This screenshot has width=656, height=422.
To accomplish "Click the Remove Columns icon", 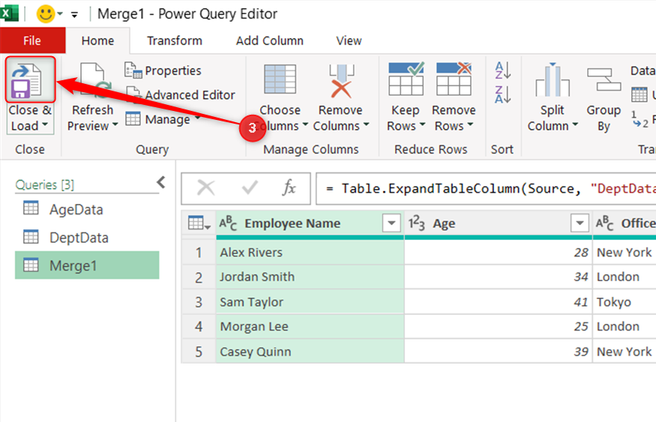I will [x=341, y=80].
